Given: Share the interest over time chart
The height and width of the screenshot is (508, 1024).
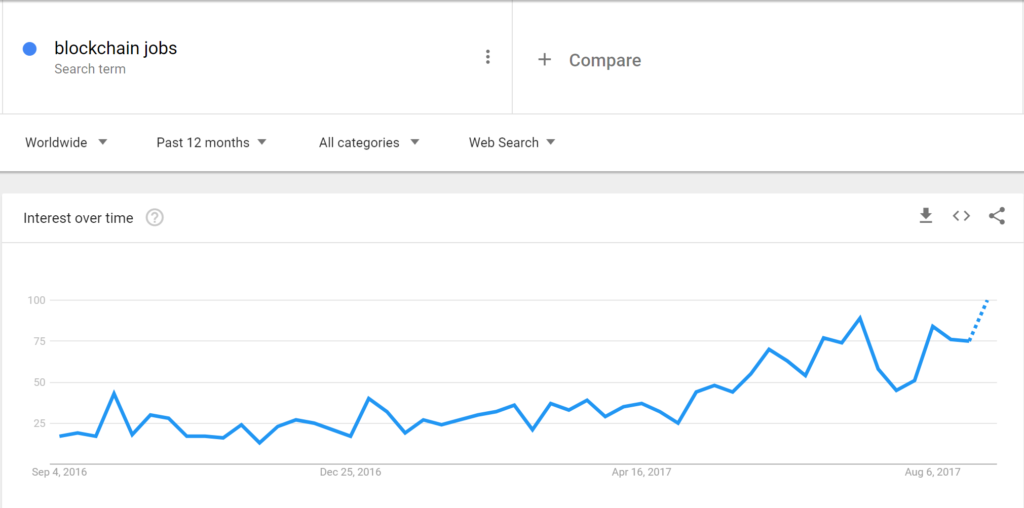Looking at the screenshot, I should (x=997, y=216).
